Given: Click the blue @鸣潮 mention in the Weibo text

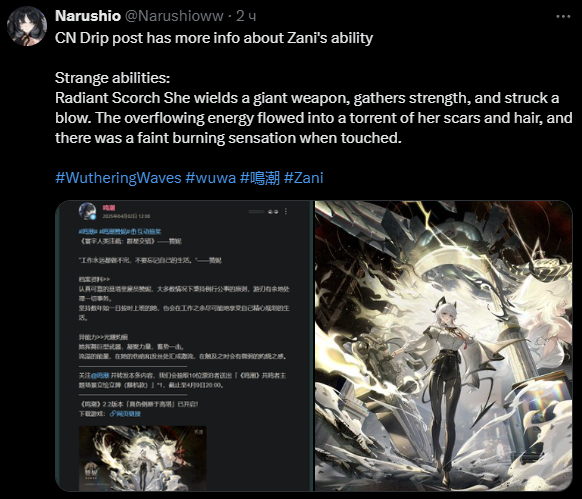Looking at the screenshot, I should 100,375.
